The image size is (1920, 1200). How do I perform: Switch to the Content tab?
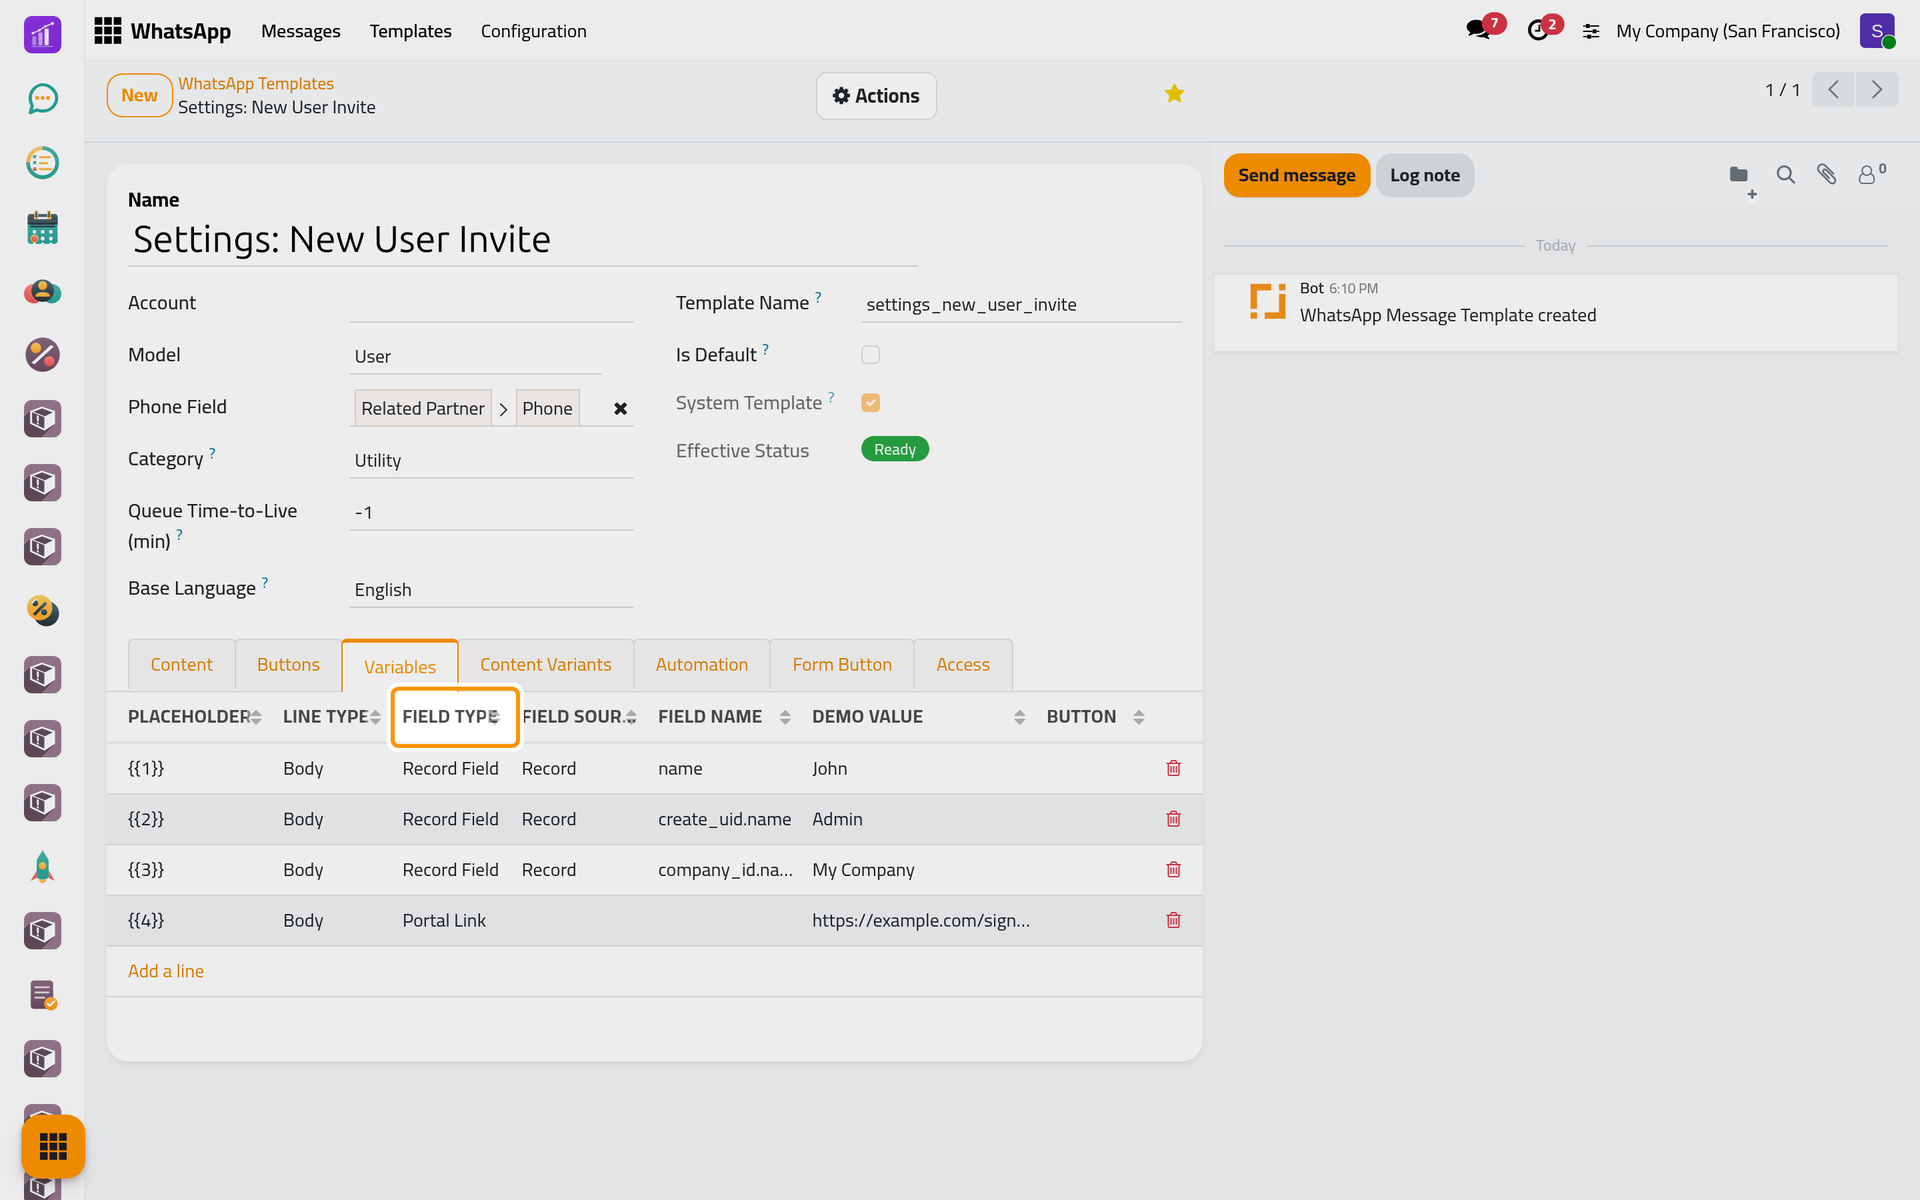click(181, 665)
